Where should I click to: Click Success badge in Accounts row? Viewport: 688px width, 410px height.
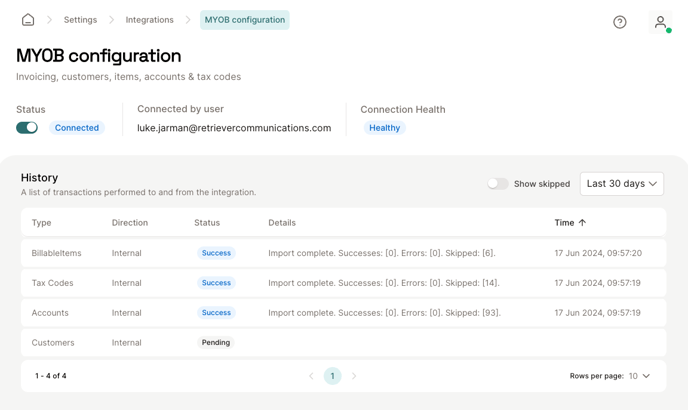click(216, 313)
